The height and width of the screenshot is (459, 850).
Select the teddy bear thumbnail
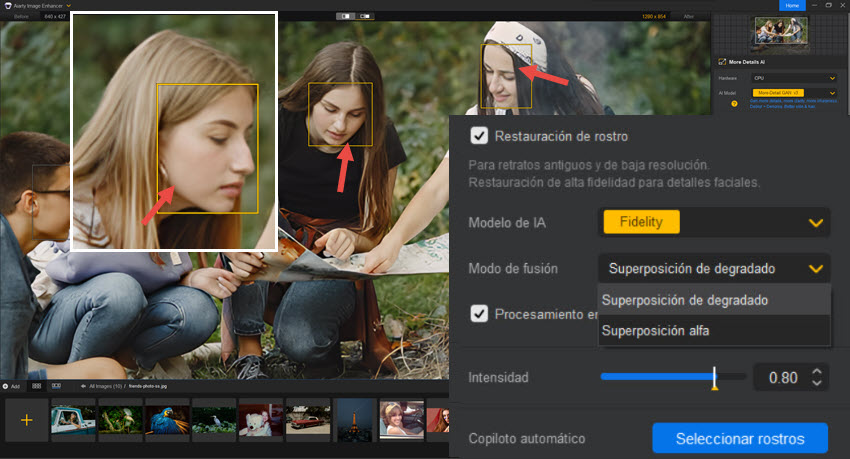coord(261,420)
